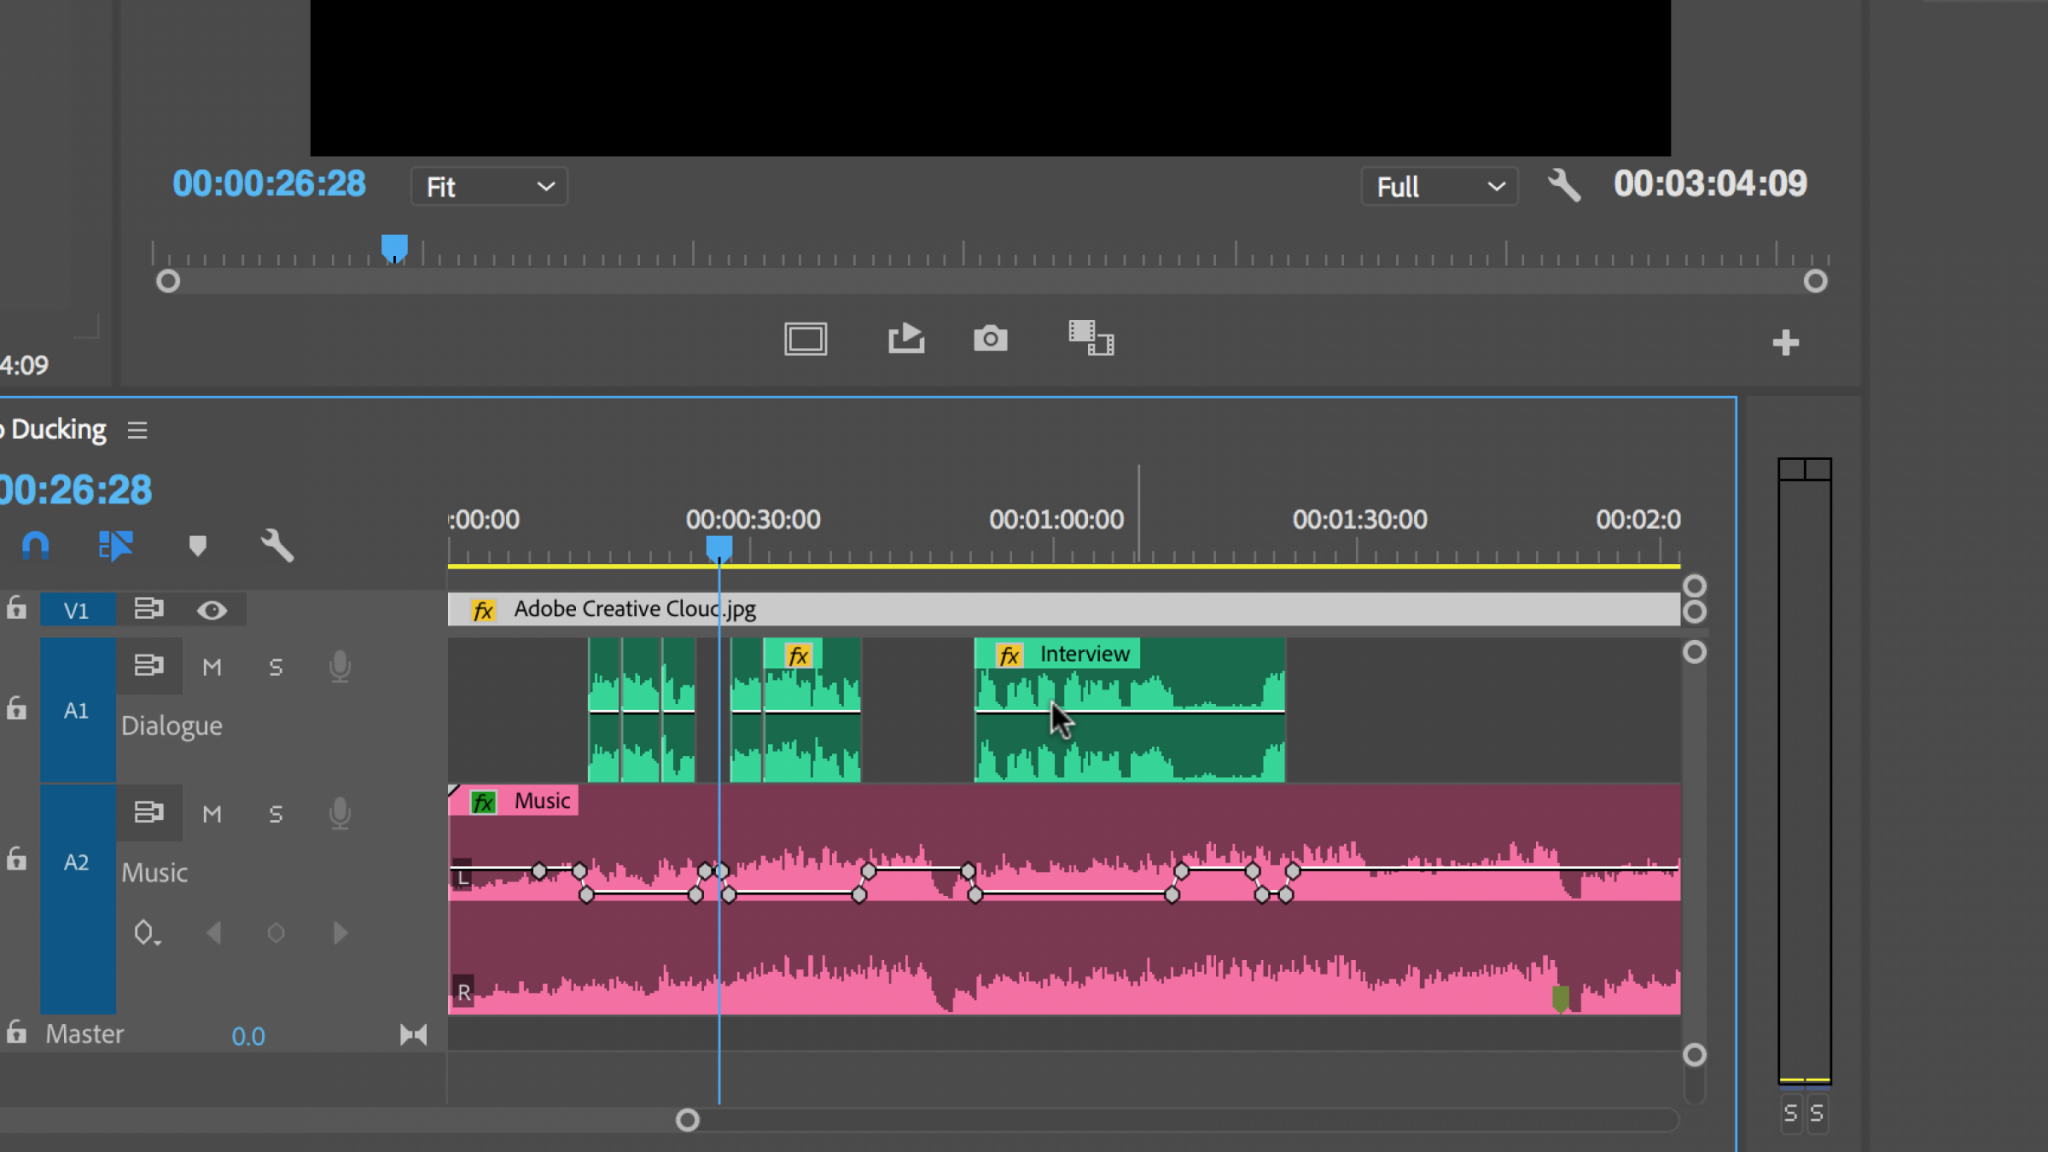The height and width of the screenshot is (1152, 2048).
Task: Click the timeline horizontal zoom scroll handle
Action: (687, 1120)
